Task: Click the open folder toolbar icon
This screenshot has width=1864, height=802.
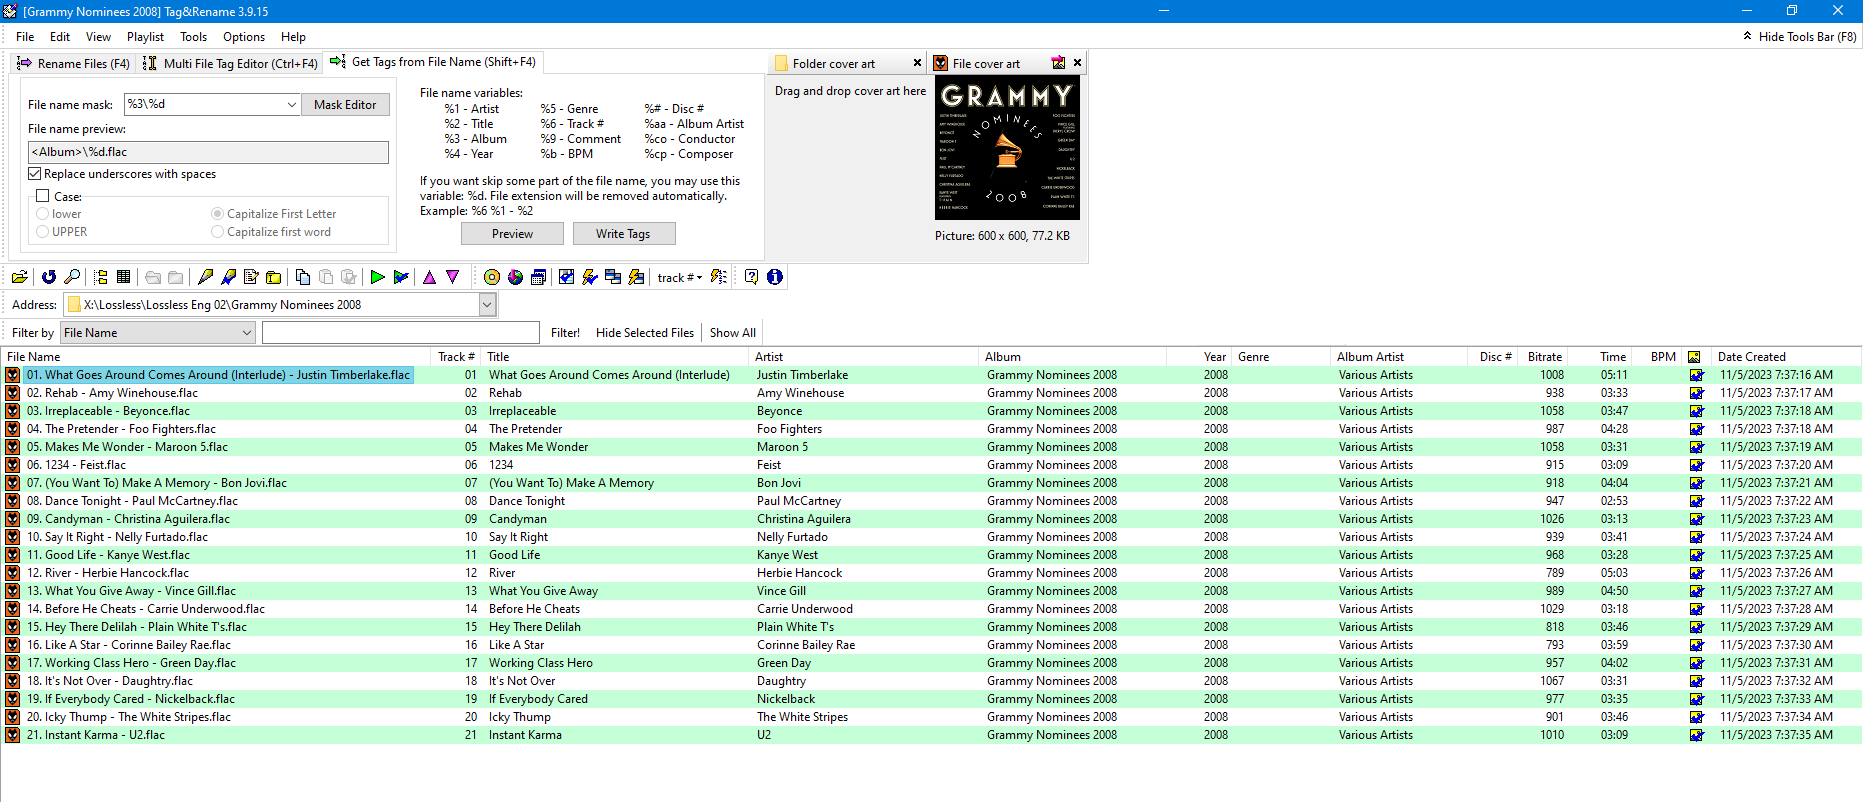Action: point(19,277)
